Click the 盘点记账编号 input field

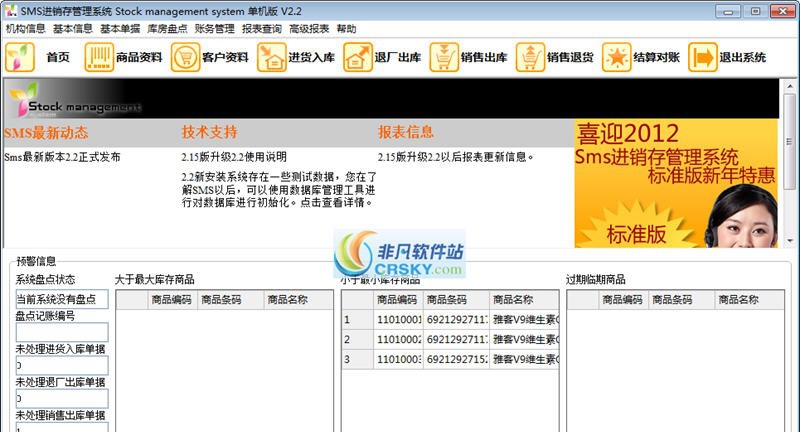[x=62, y=332]
